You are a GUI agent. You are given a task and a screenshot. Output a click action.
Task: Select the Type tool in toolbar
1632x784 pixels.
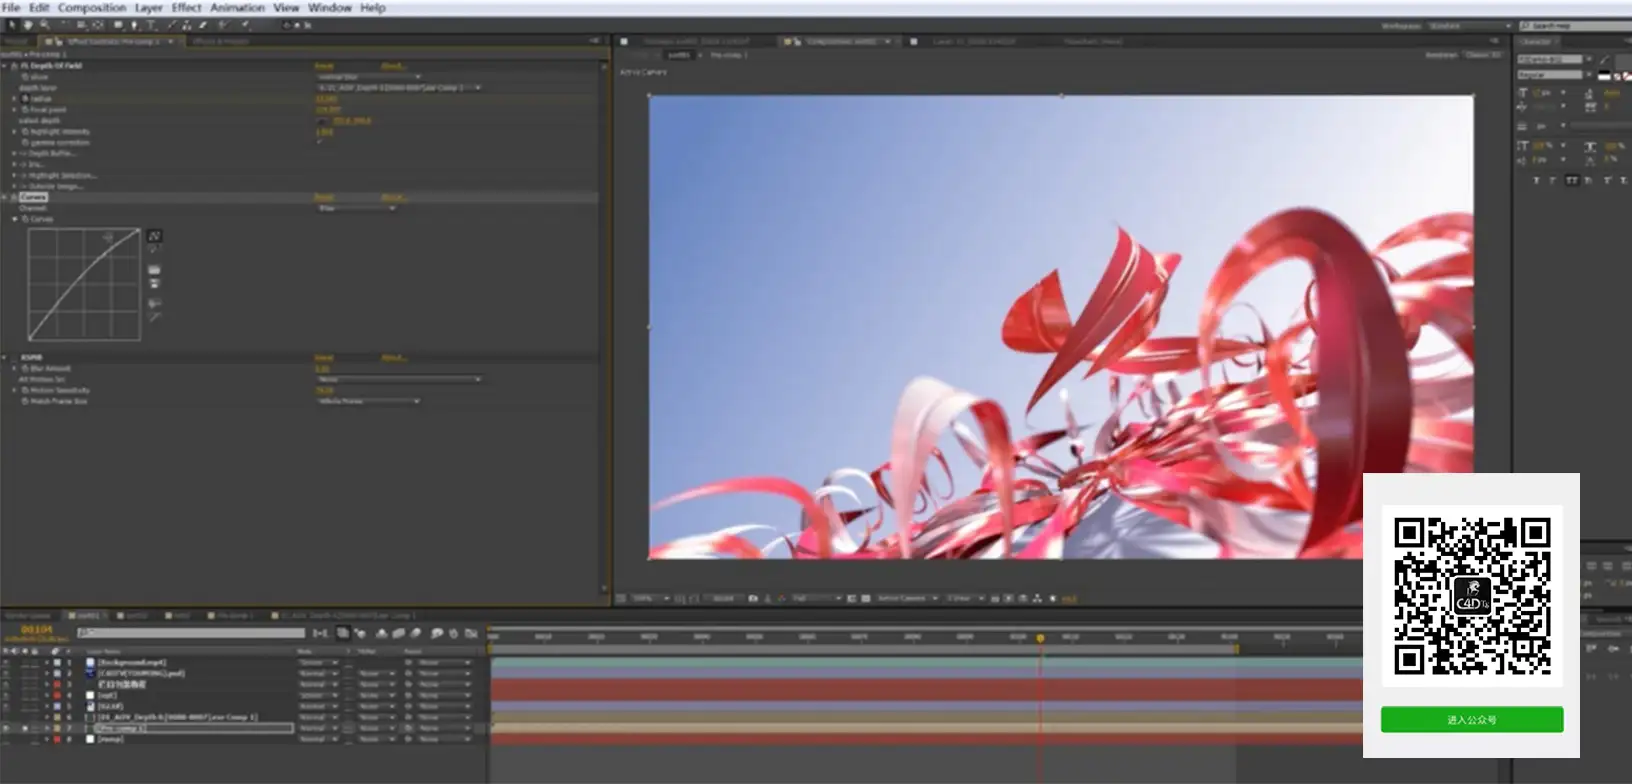[152, 25]
